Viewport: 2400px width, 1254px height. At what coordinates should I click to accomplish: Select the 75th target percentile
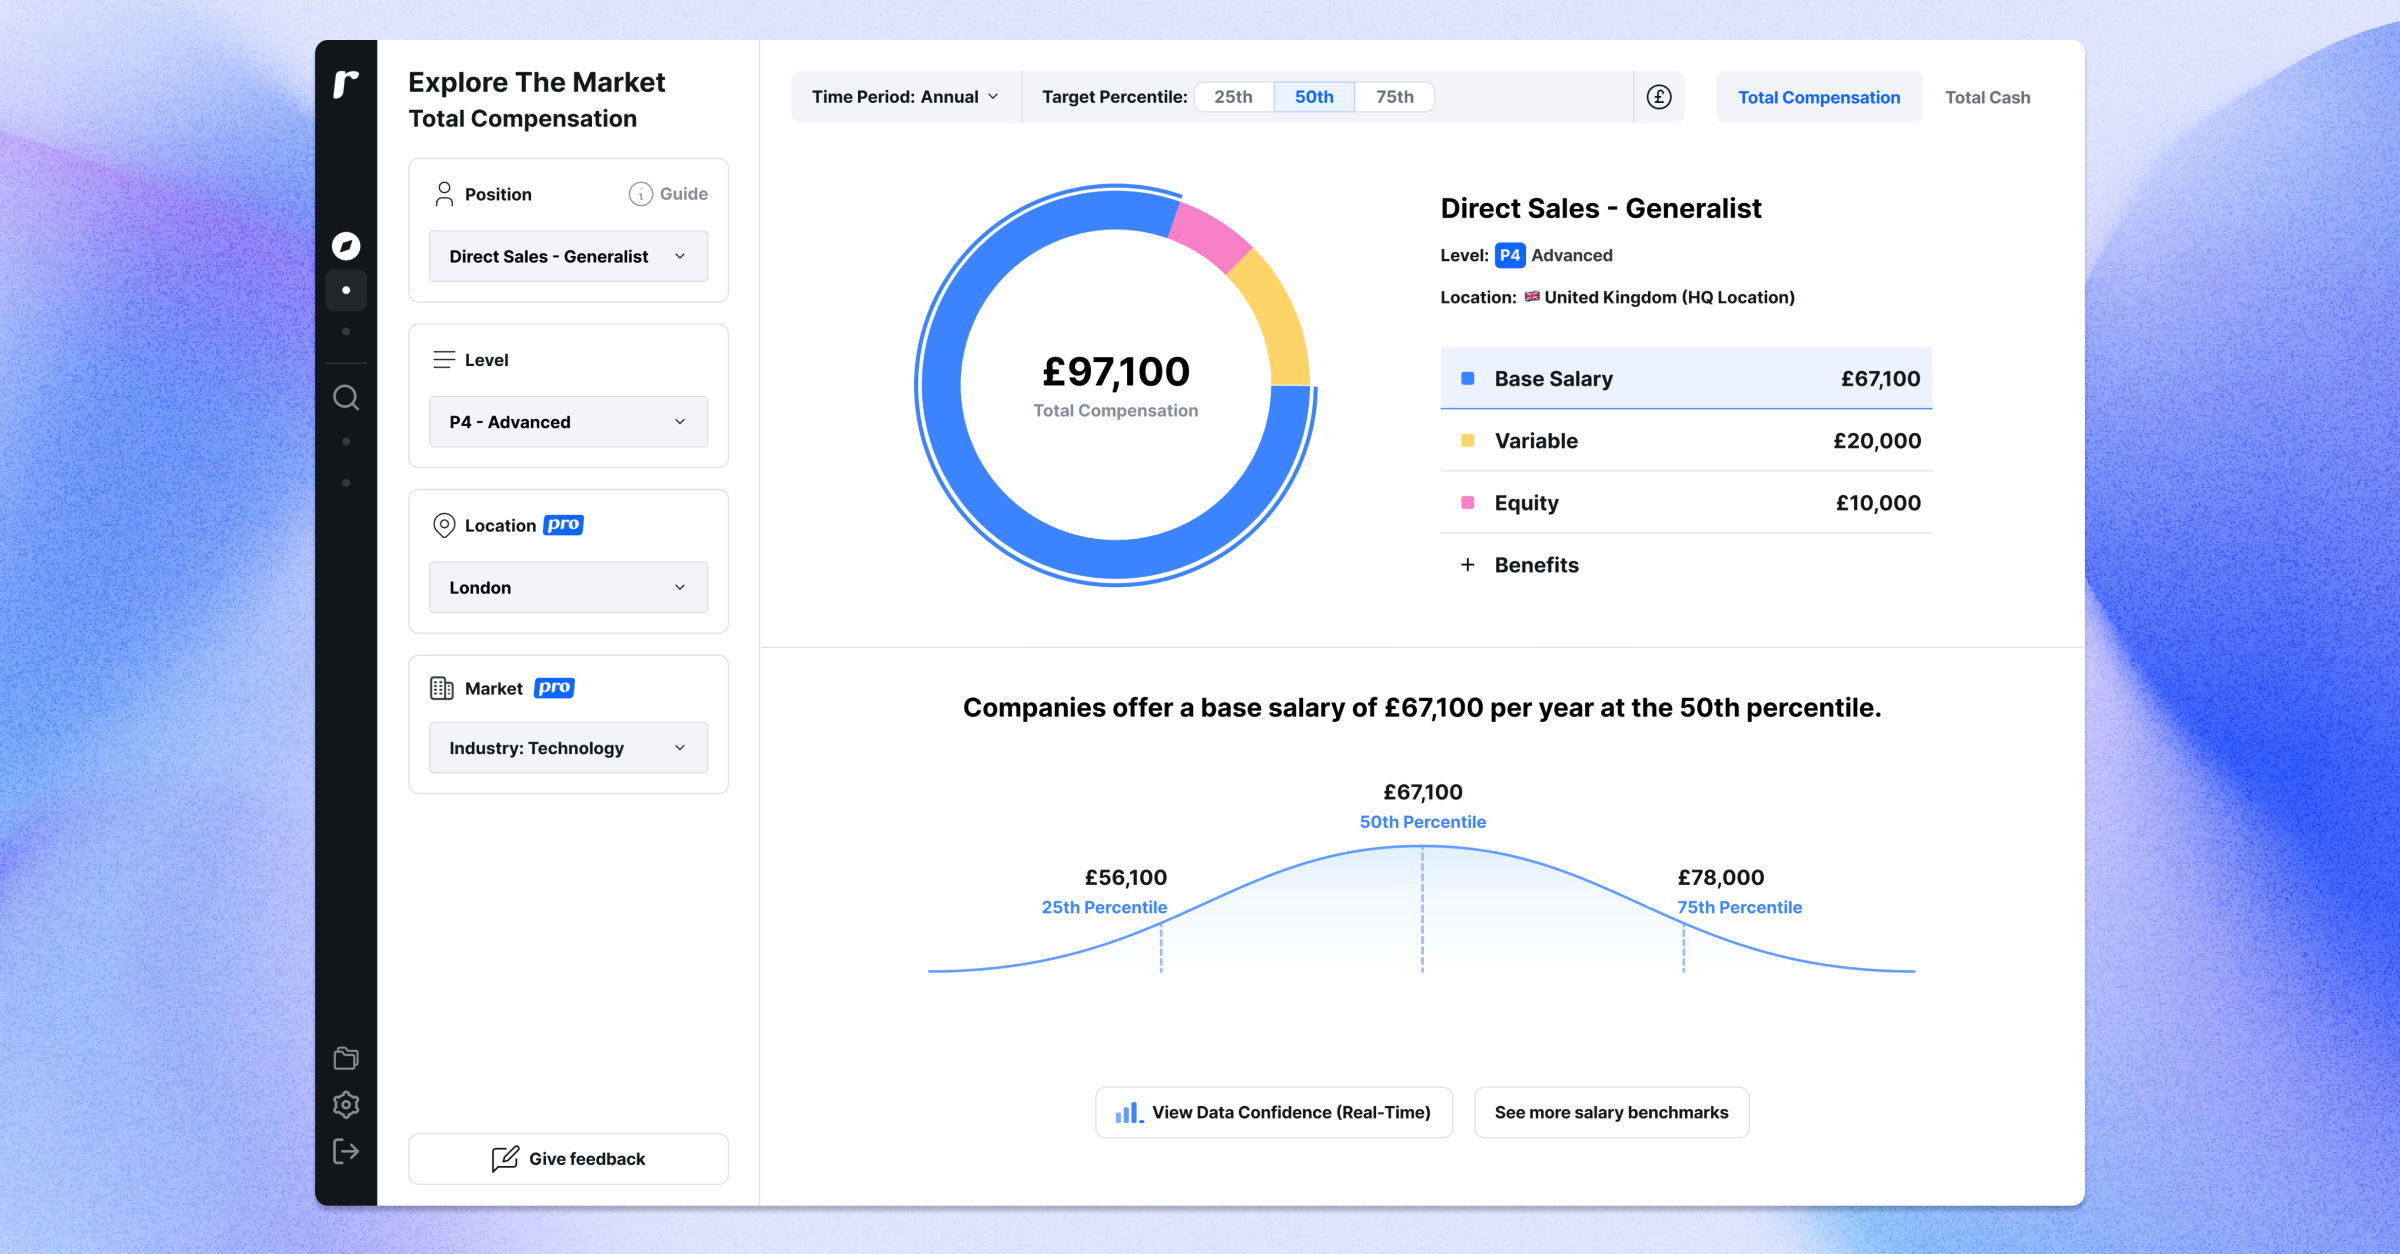click(1394, 97)
